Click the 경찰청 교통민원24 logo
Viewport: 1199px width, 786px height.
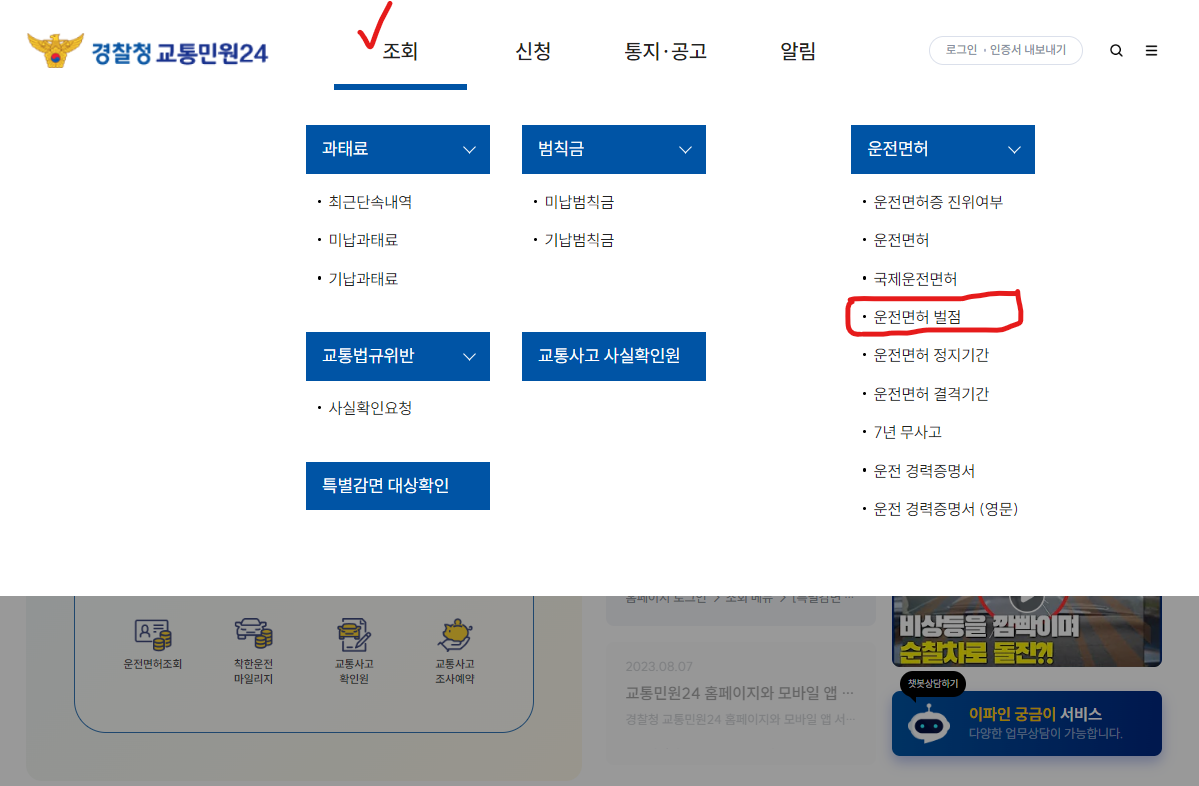[148, 51]
